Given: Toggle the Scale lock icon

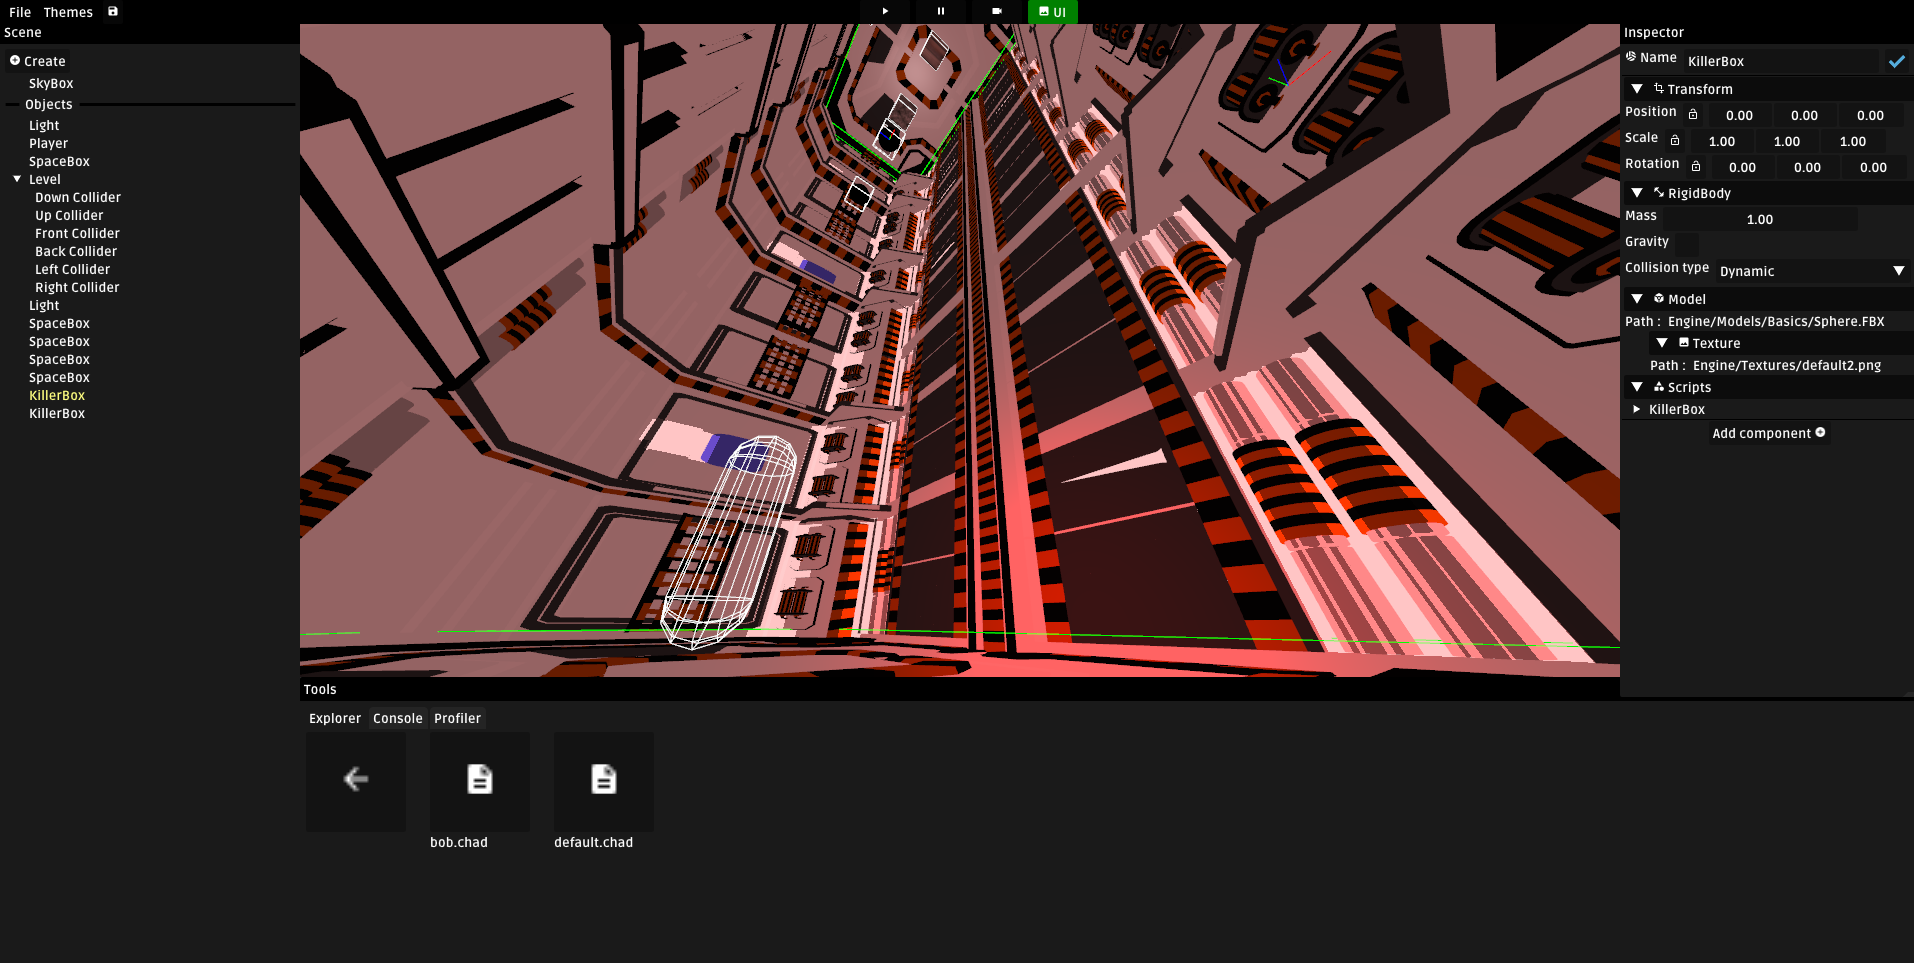Looking at the screenshot, I should 1676,139.
